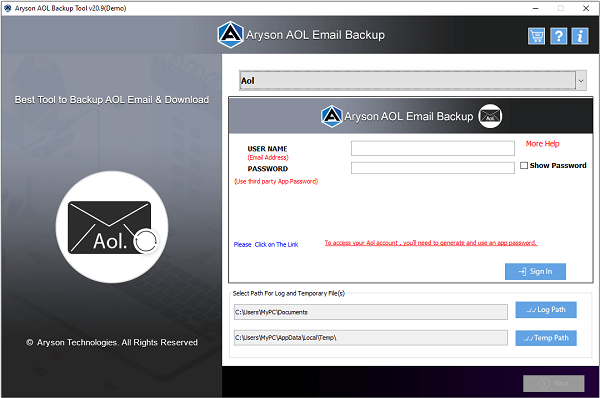This screenshot has height=398, width=600.
Task: Click the round AOL envelope badge icon
Action: pos(490,116)
